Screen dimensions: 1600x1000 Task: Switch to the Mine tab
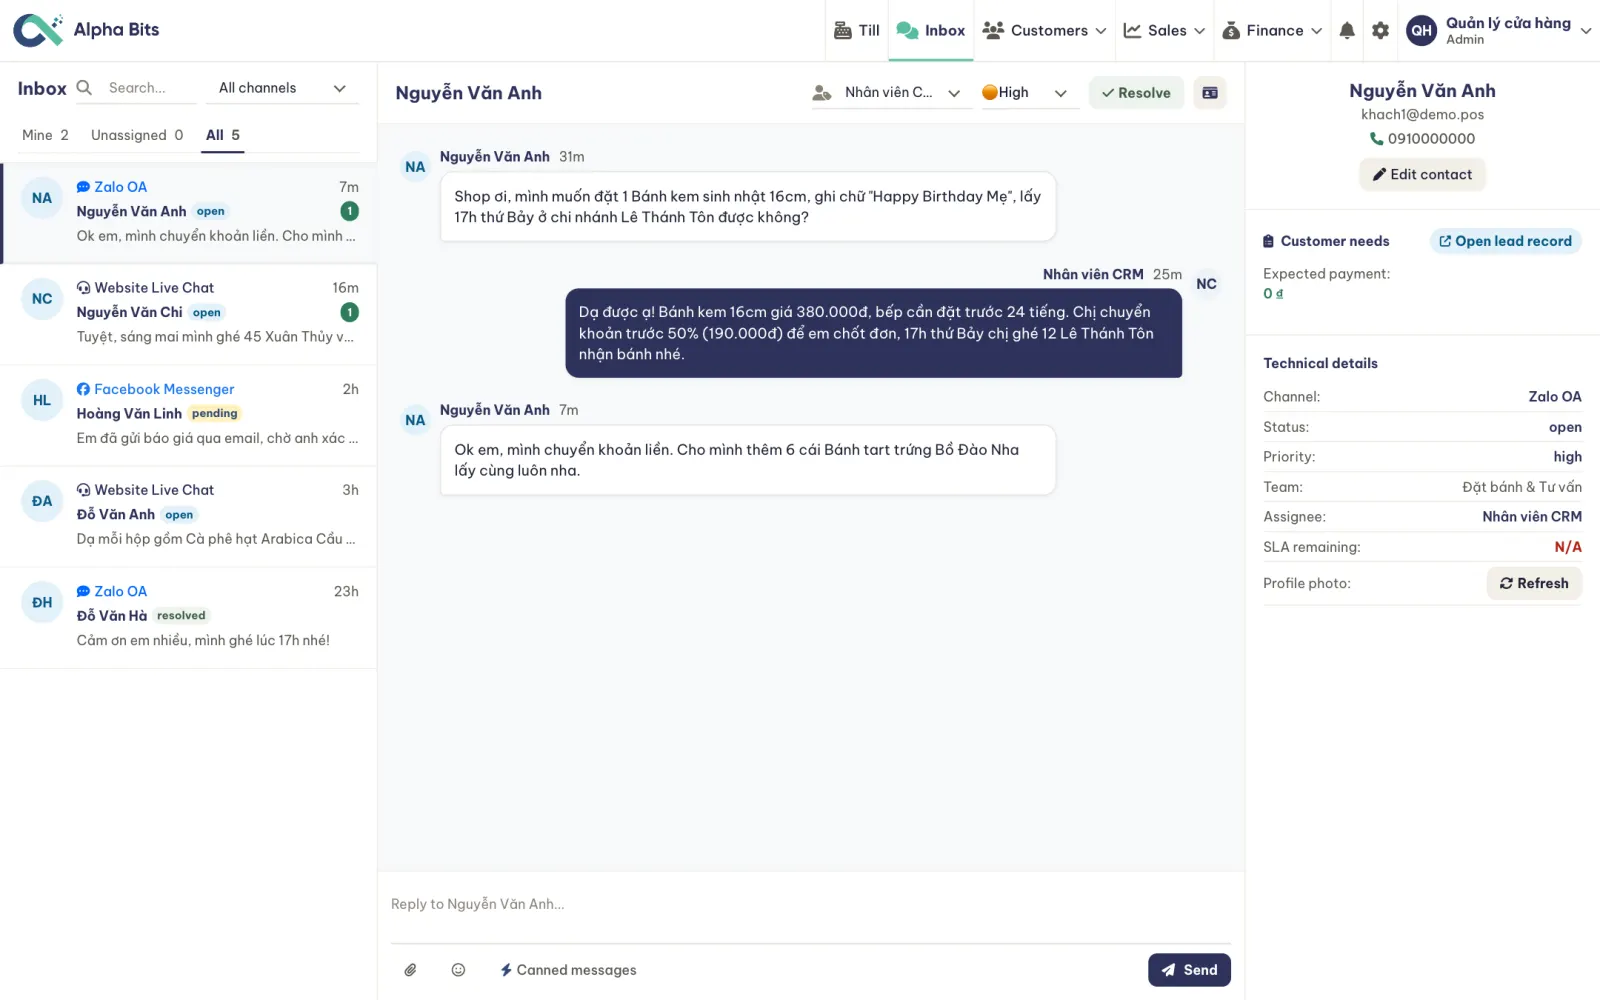click(x=45, y=135)
